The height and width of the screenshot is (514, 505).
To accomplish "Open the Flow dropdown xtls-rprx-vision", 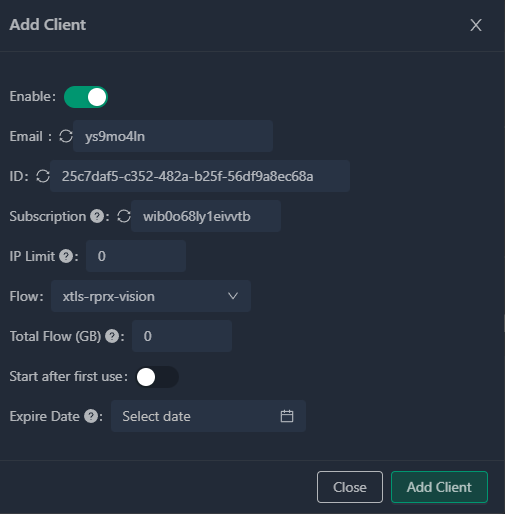I will (x=151, y=296).
